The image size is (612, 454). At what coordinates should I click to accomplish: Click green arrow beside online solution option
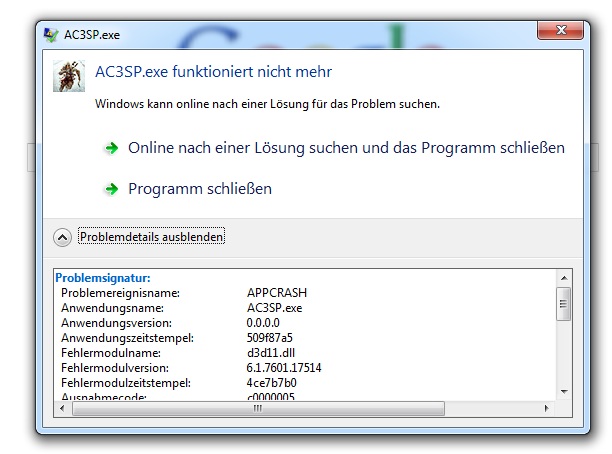(x=112, y=148)
